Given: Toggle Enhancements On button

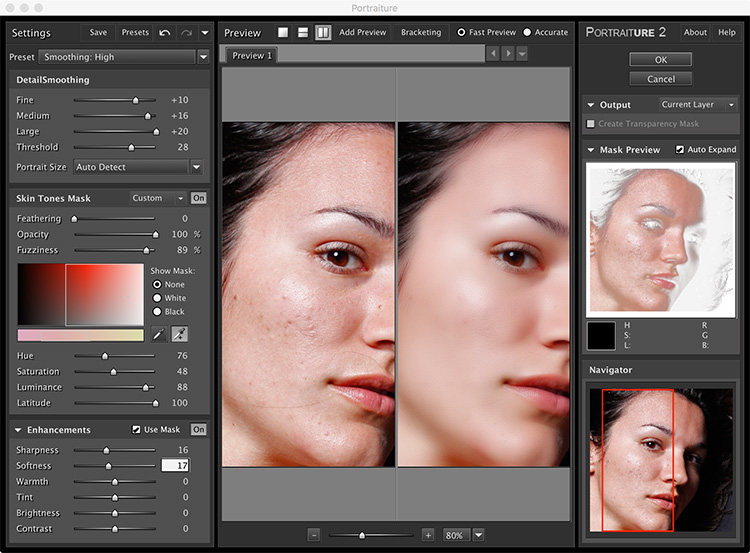Looking at the screenshot, I should 199,430.
